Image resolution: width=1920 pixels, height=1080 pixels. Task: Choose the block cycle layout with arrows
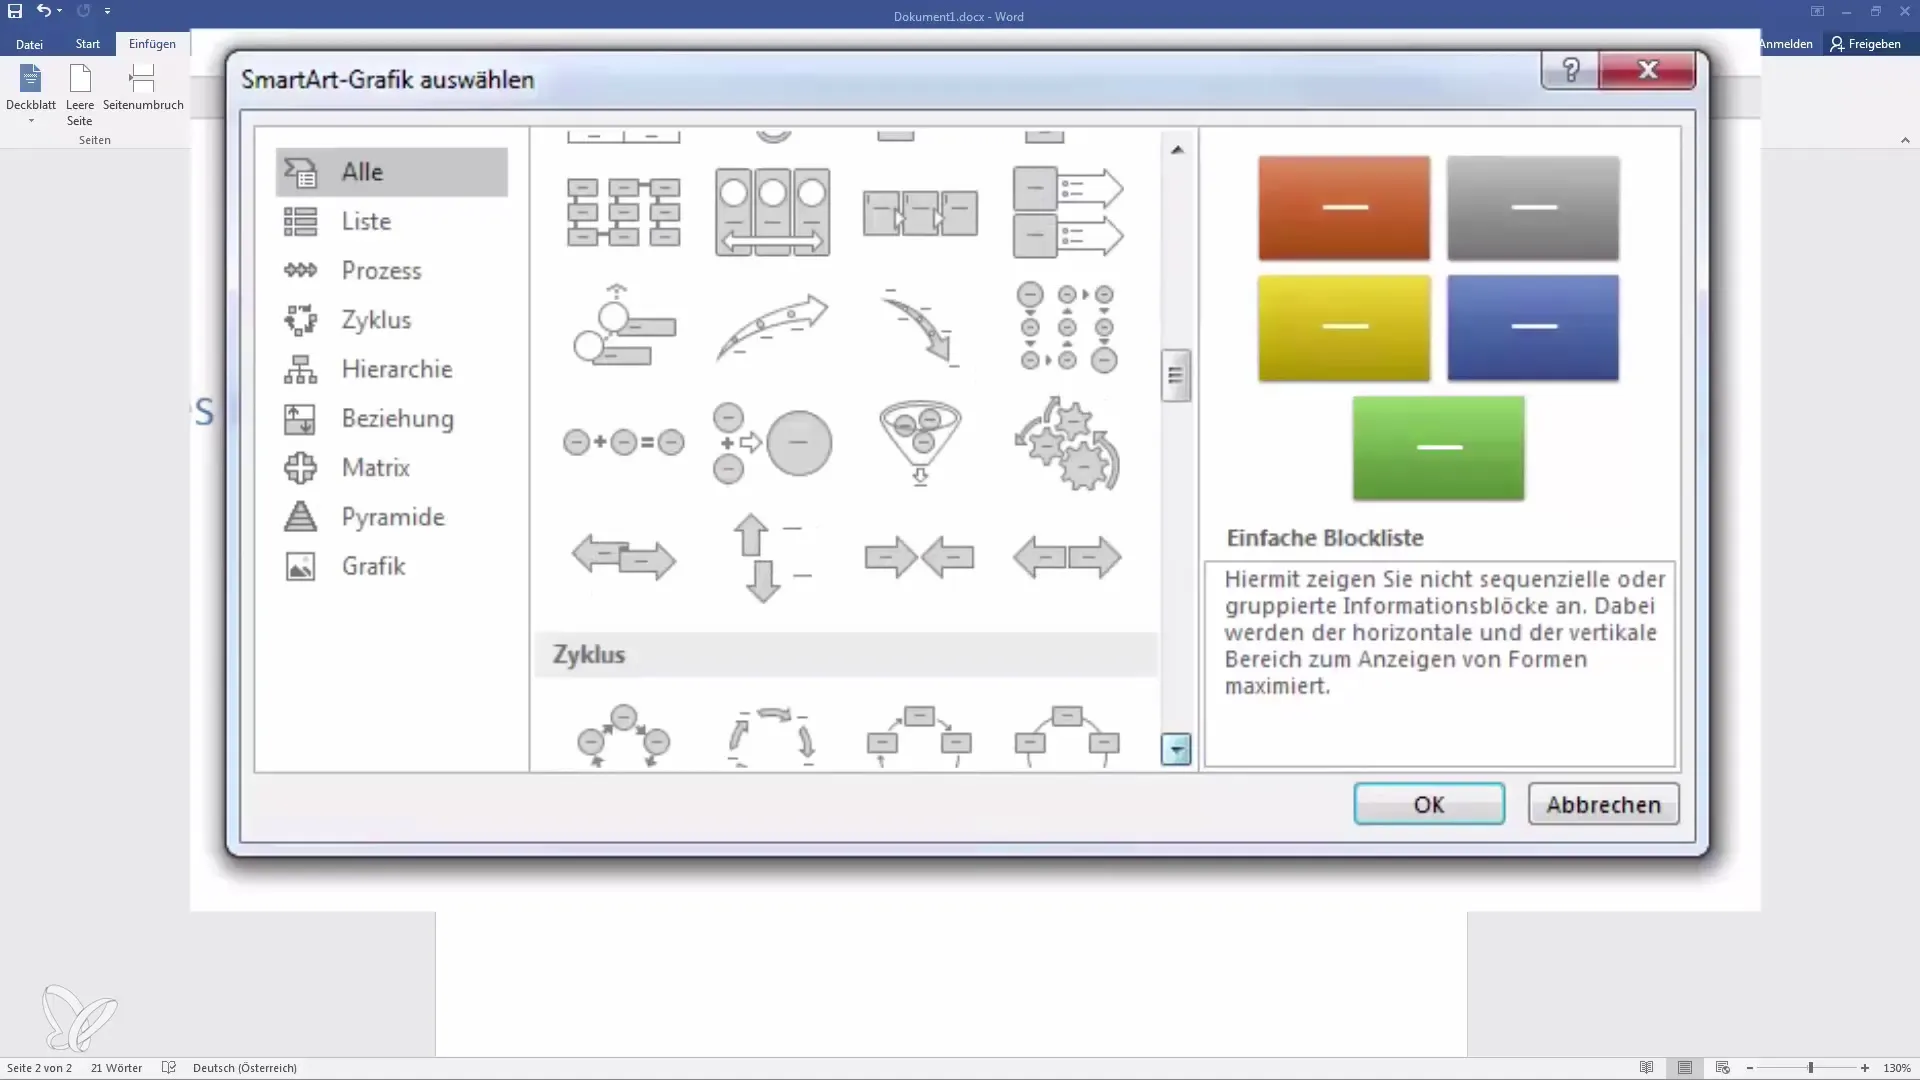coord(920,737)
